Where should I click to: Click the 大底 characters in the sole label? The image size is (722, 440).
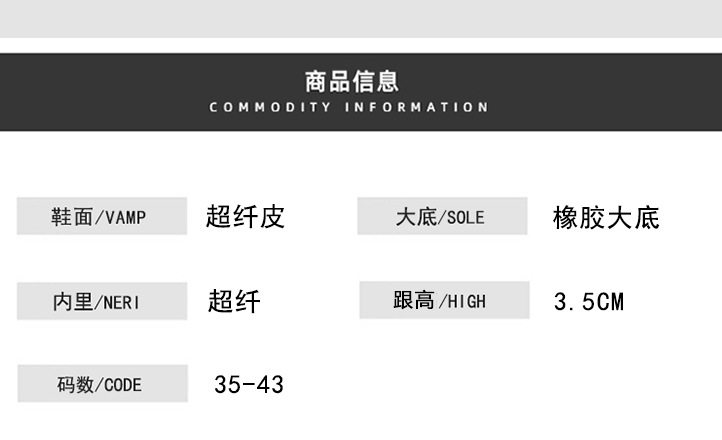[416, 217]
